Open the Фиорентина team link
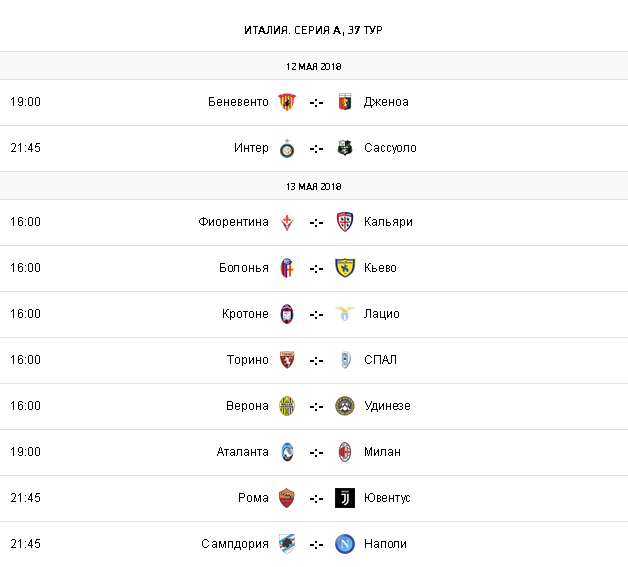 pyautogui.click(x=233, y=222)
